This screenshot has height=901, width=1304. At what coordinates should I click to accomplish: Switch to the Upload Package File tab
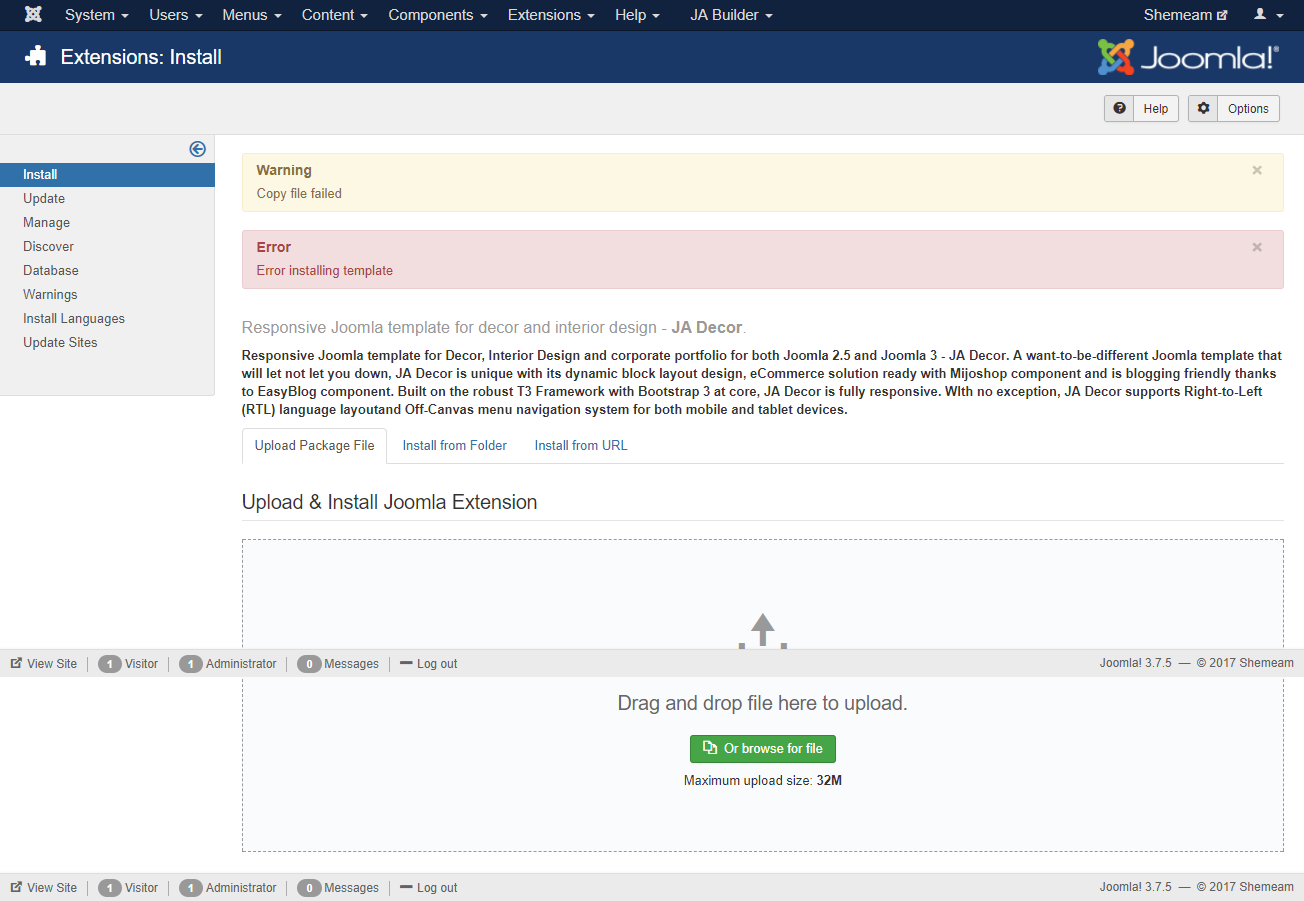click(x=314, y=446)
